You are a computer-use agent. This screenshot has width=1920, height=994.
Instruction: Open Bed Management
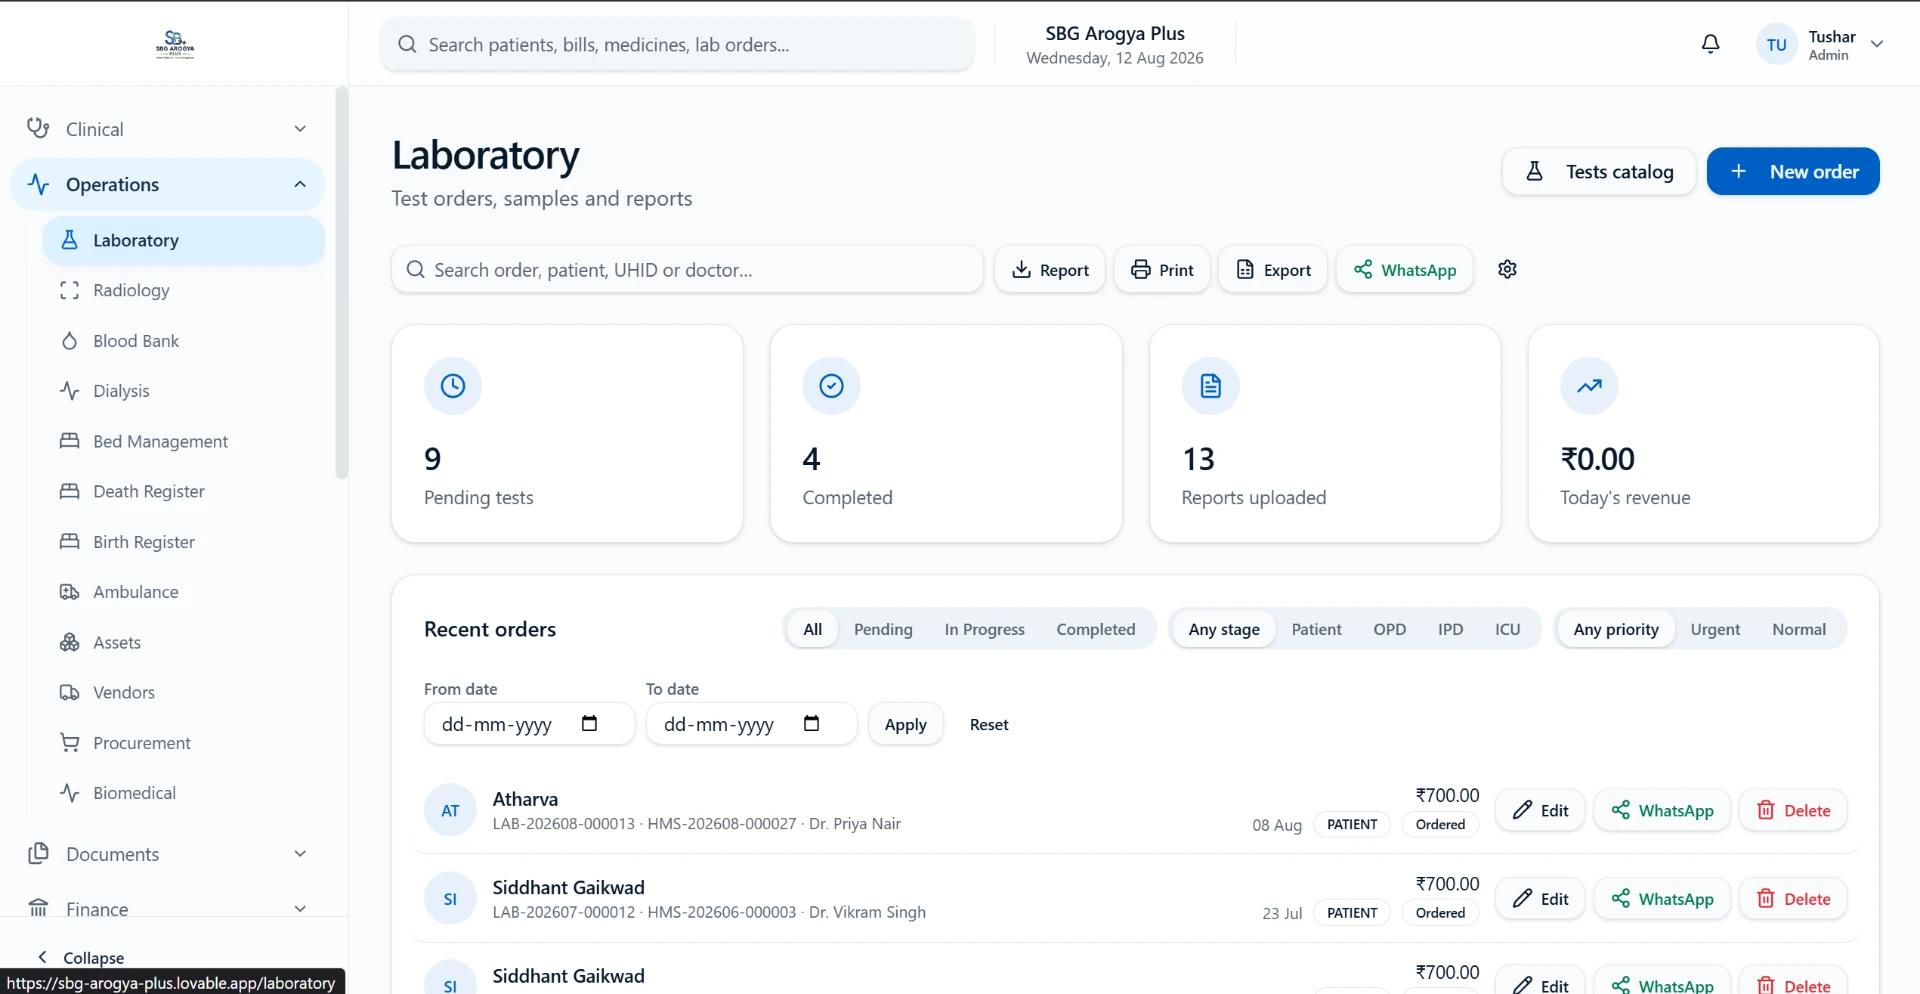[184, 441]
